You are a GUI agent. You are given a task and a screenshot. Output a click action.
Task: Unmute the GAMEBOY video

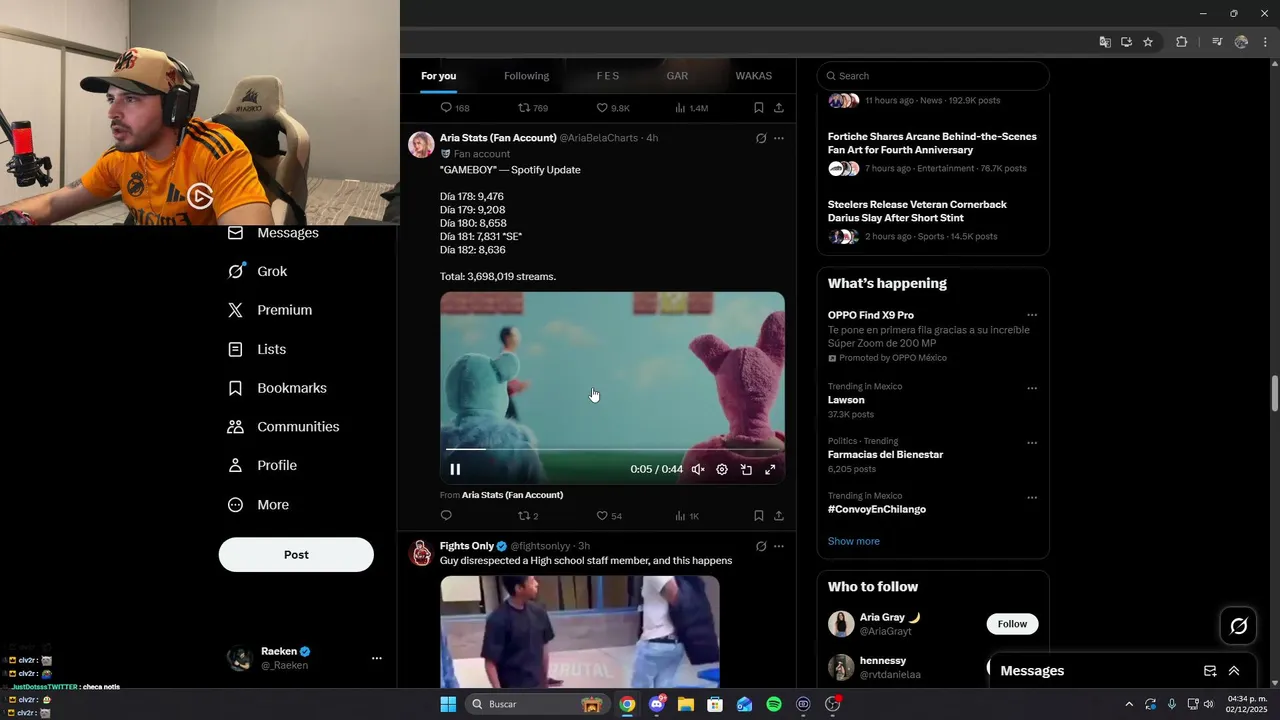698,469
